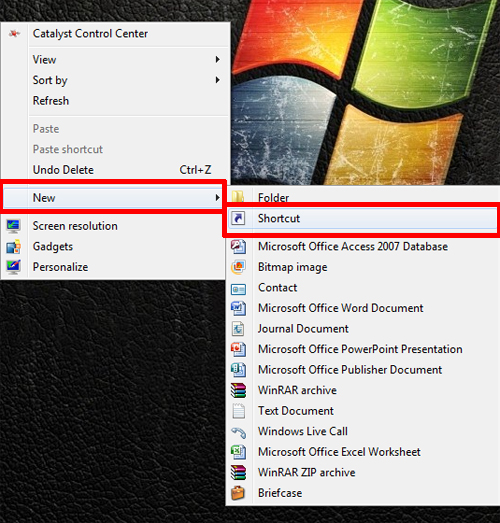Click the Gadgets icon
Viewport: 500px width, 523px height.
point(13,246)
